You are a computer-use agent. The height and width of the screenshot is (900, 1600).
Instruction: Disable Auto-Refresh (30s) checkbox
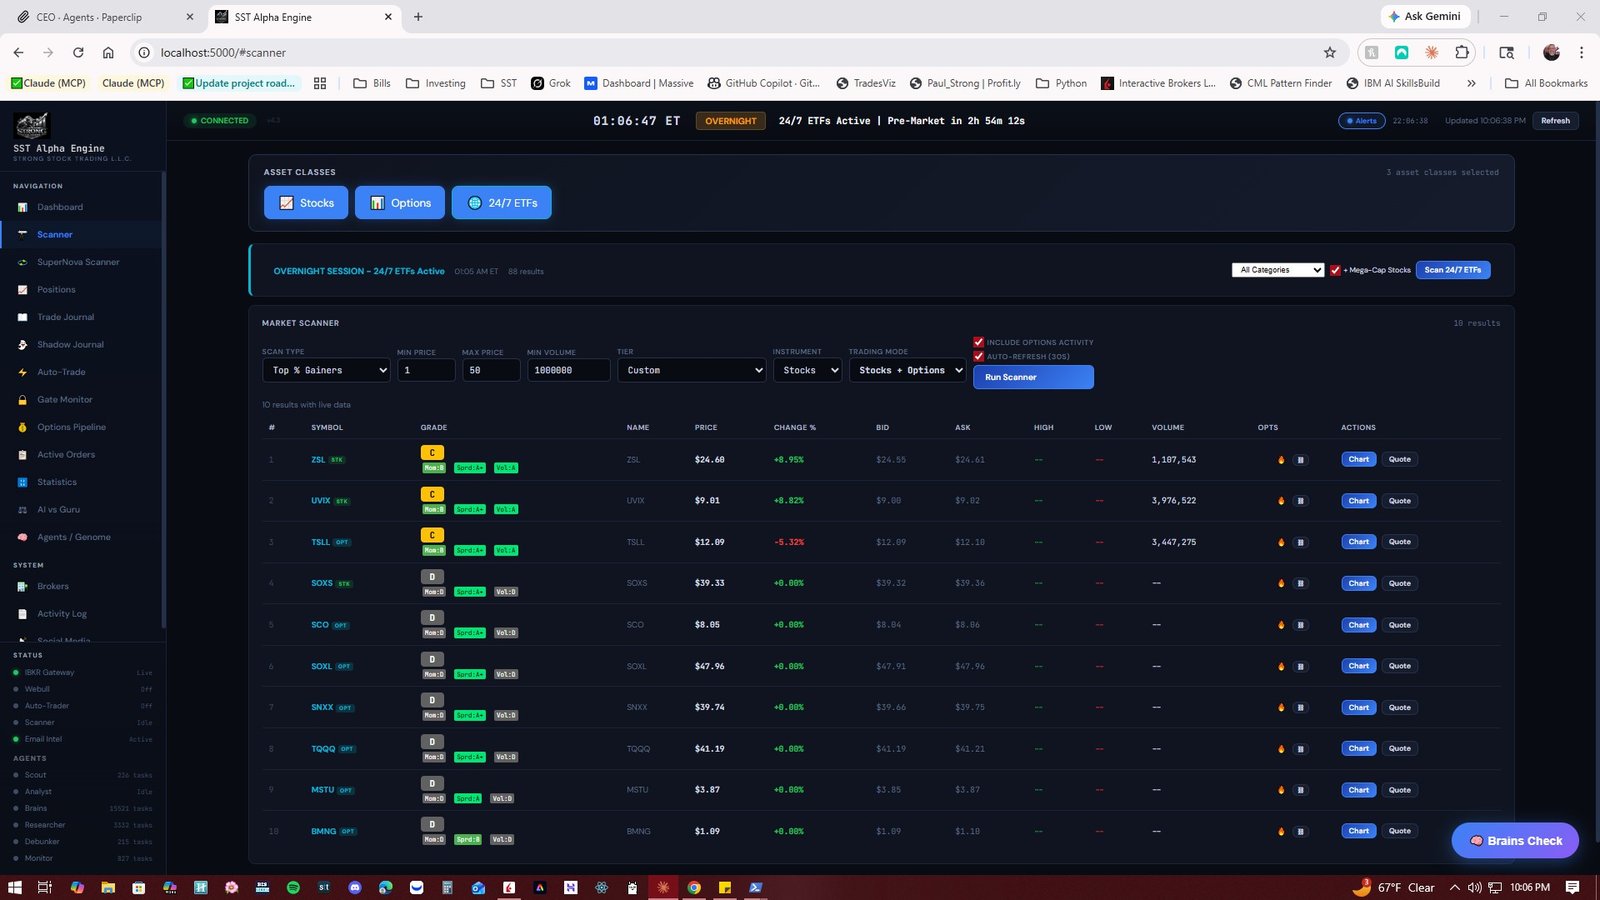[x=979, y=356]
